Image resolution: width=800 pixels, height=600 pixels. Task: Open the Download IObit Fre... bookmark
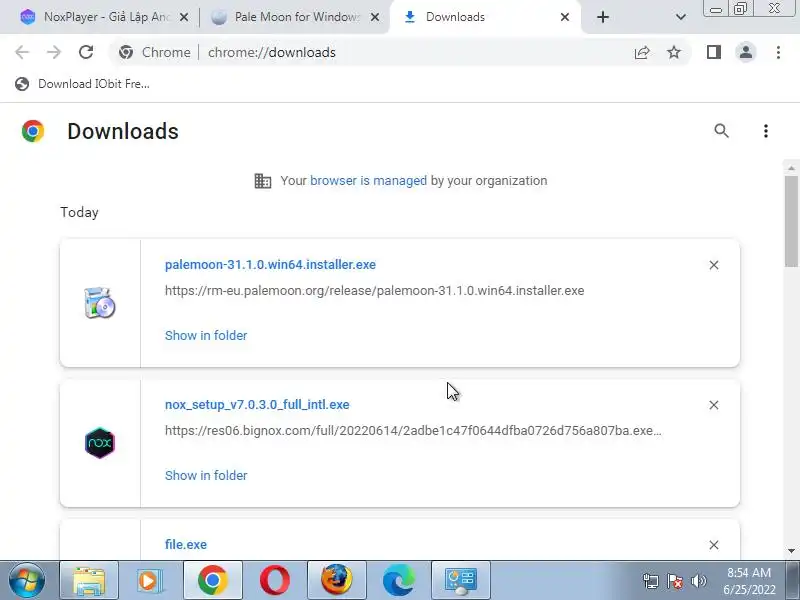pyautogui.click(x=82, y=84)
